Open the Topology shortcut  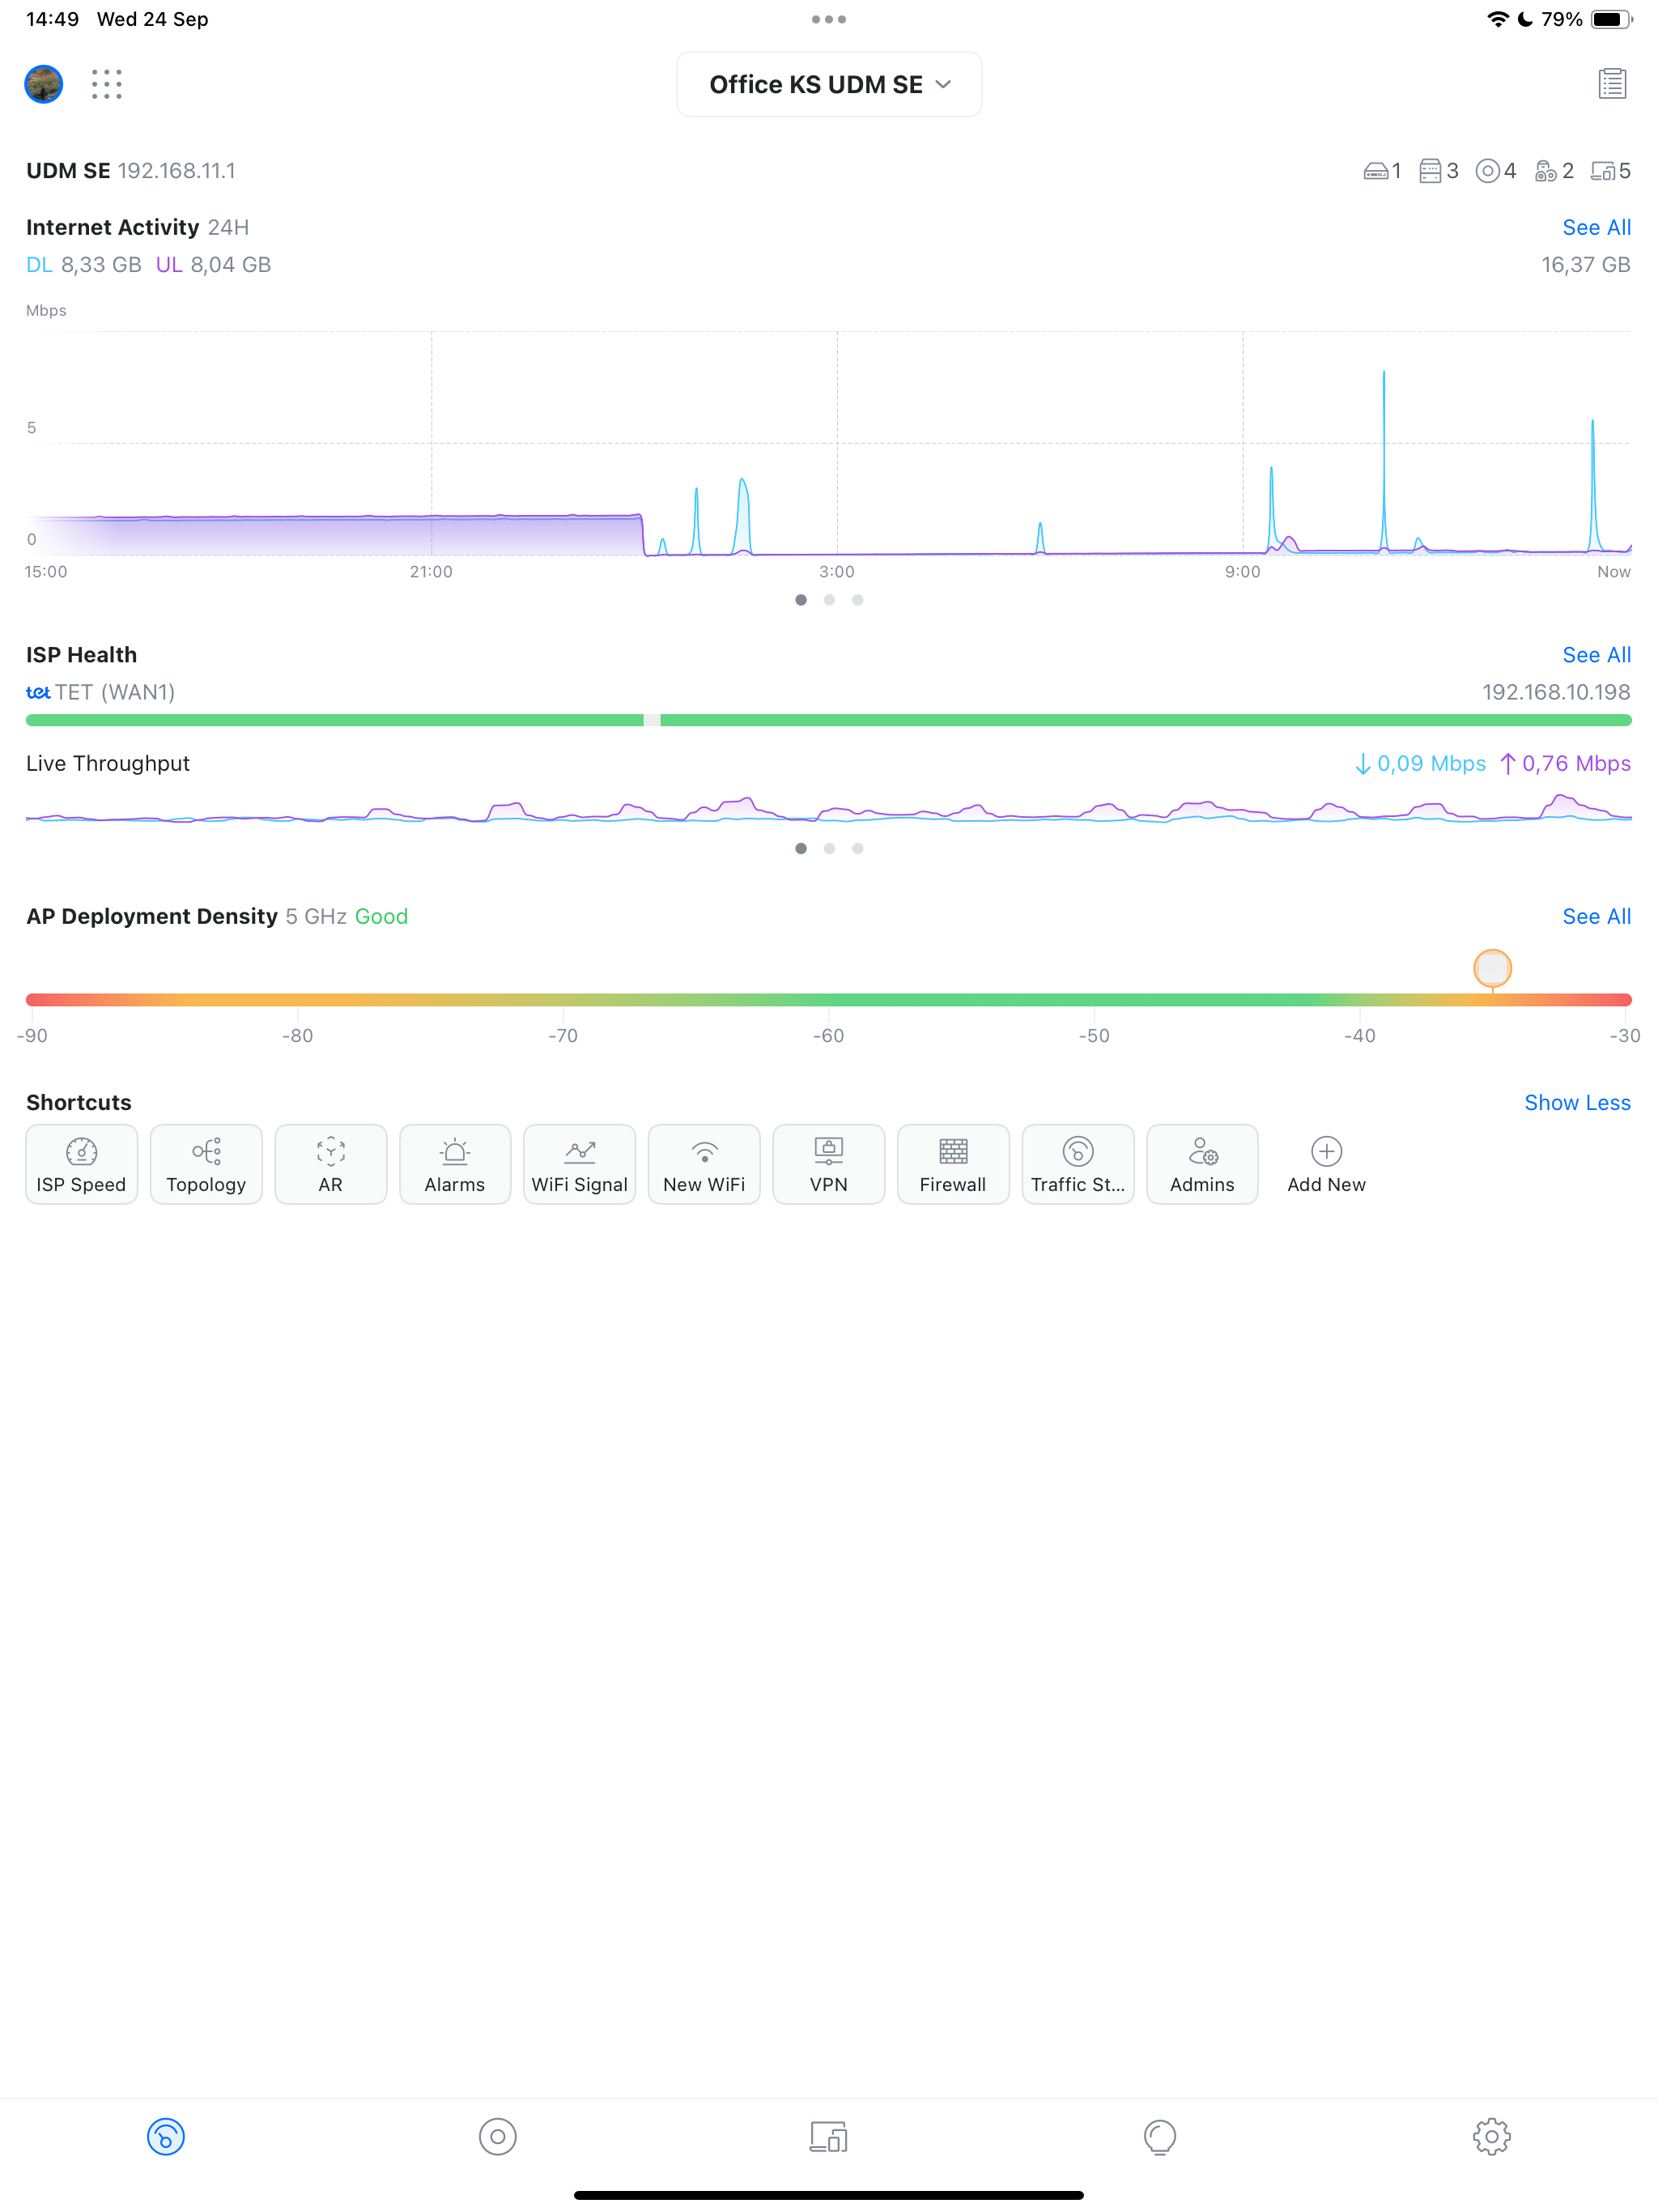(206, 1164)
